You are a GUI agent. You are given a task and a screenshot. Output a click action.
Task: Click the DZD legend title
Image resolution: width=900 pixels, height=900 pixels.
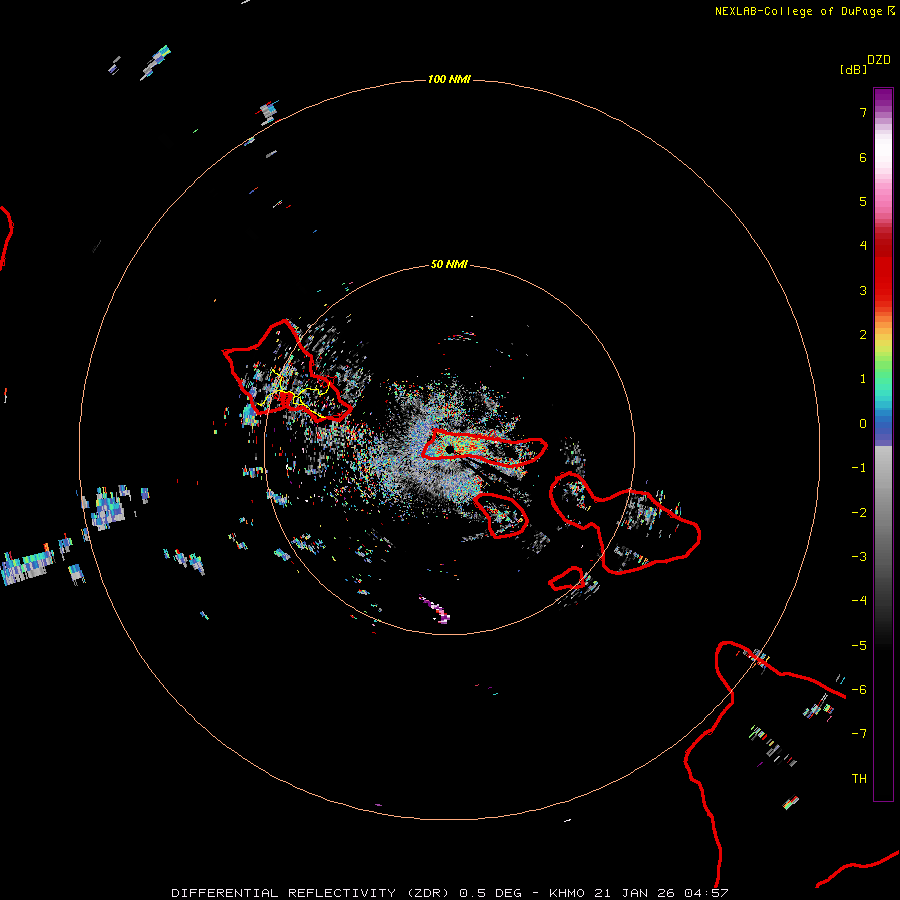point(879,60)
